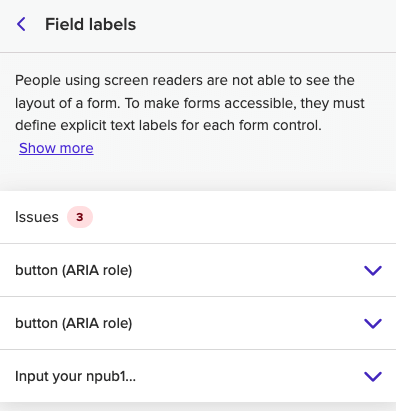Open the second button (ARIA role) issue label
396x411 pixels.
pos(74,323)
